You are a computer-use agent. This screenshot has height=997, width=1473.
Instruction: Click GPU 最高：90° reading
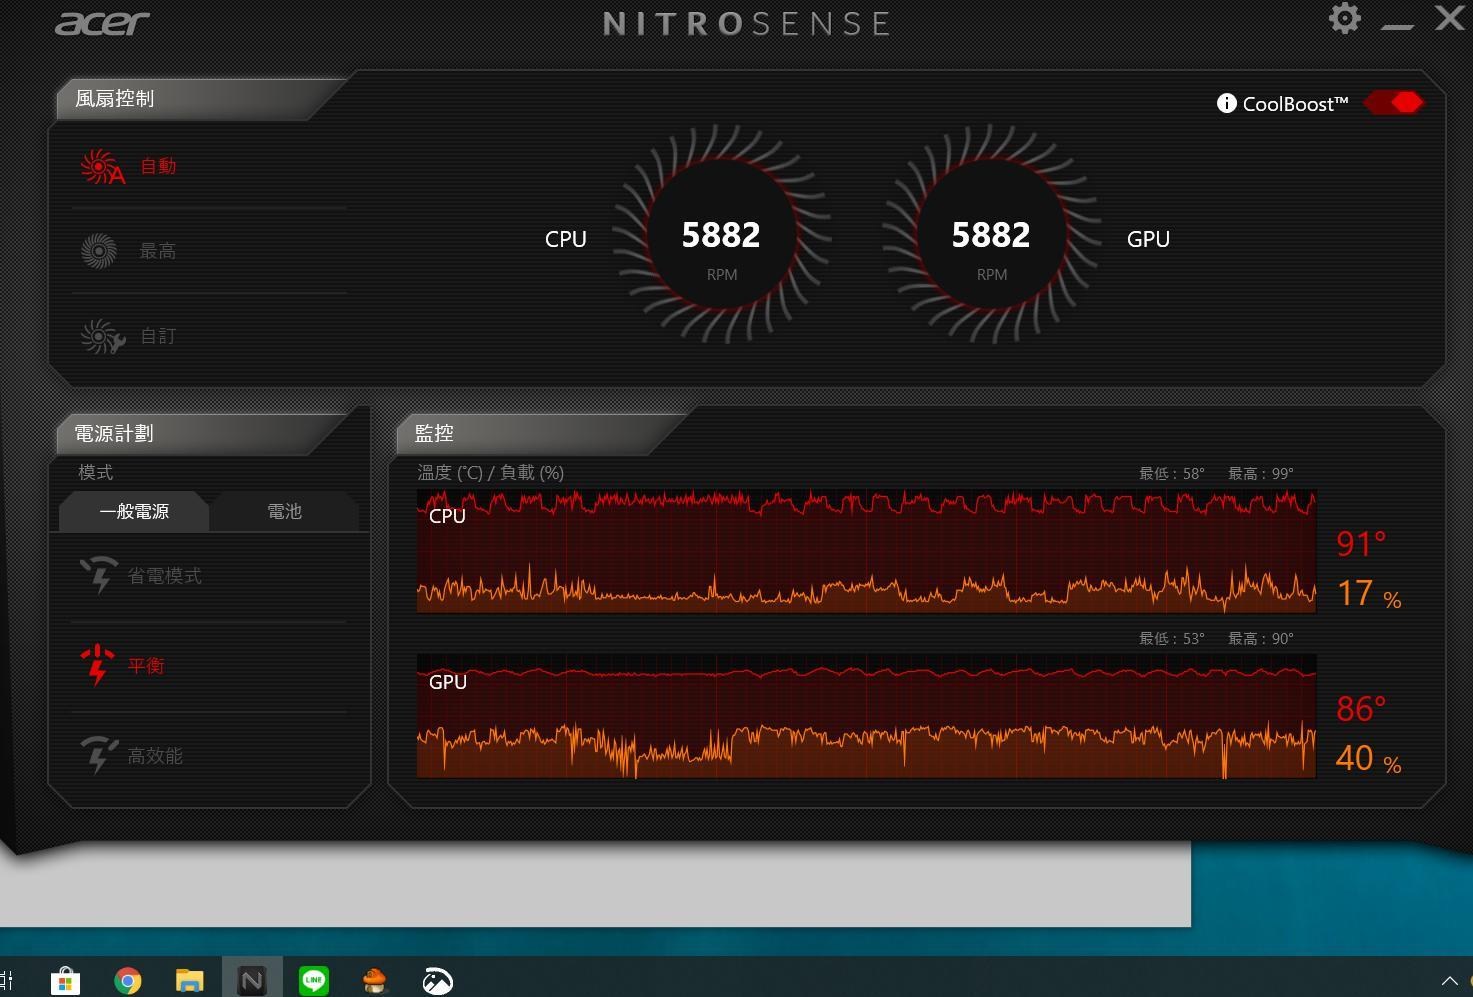pos(1260,638)
